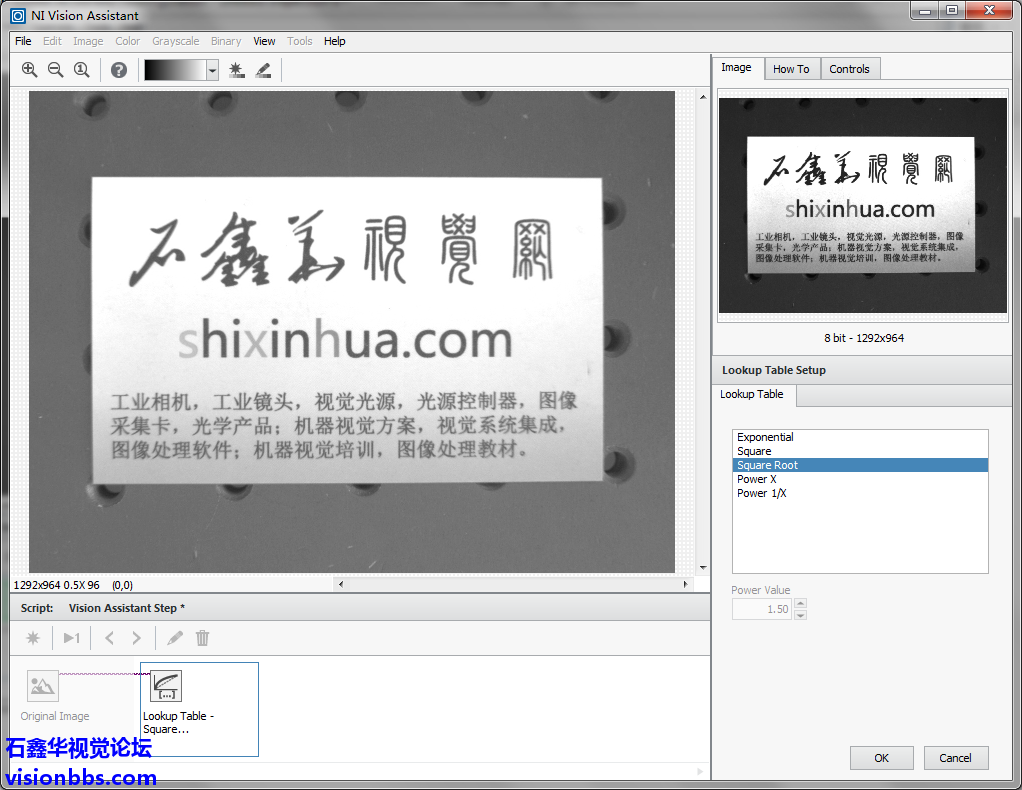Switch to the Controls tab
1022x790 pixels.
pyautogui.click(x=849, y=69)
